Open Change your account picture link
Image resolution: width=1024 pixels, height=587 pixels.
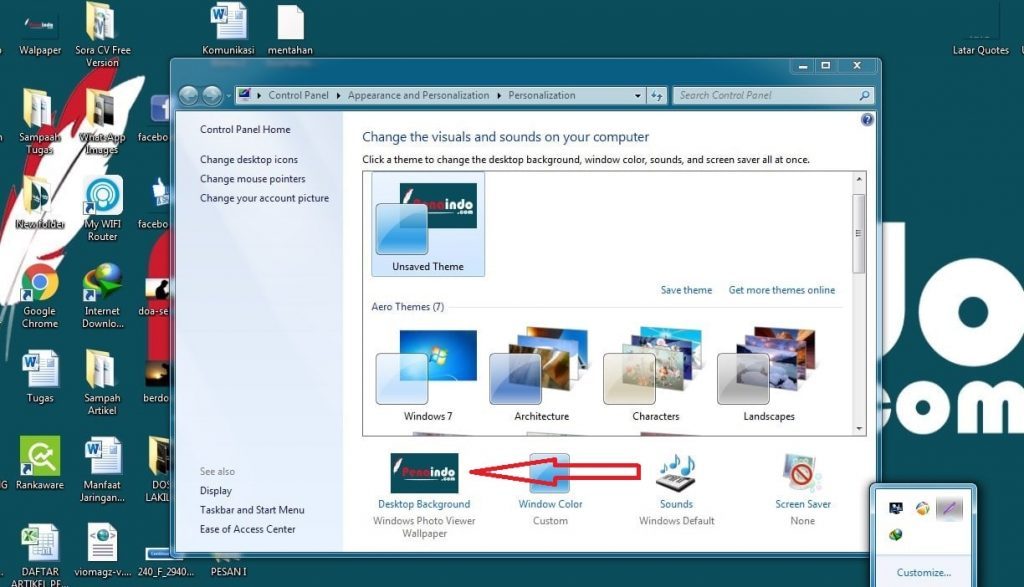pyautogui.click(x=264, y=198)
